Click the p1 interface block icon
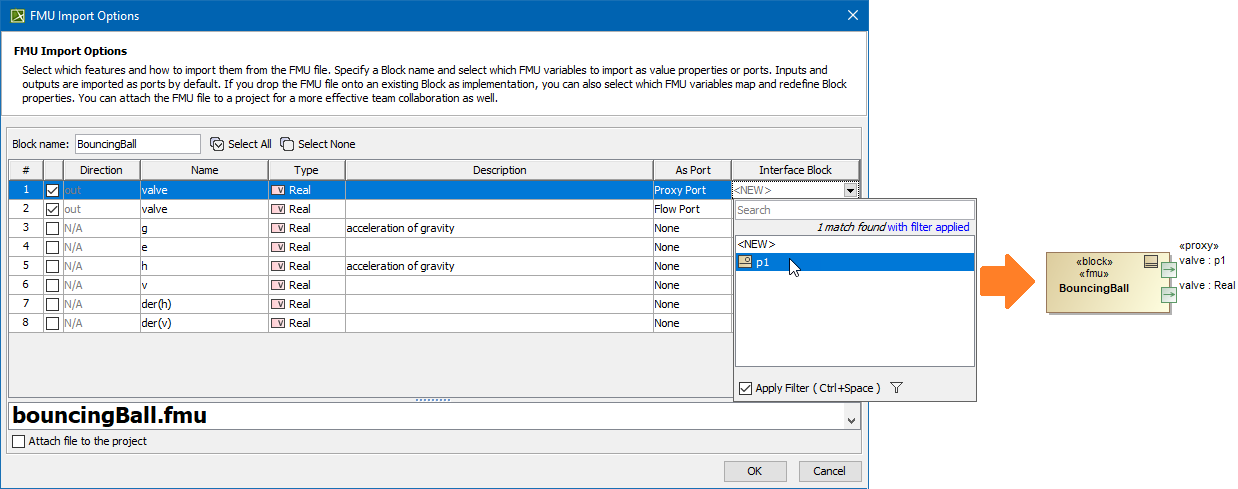 [x=745, y=262]
